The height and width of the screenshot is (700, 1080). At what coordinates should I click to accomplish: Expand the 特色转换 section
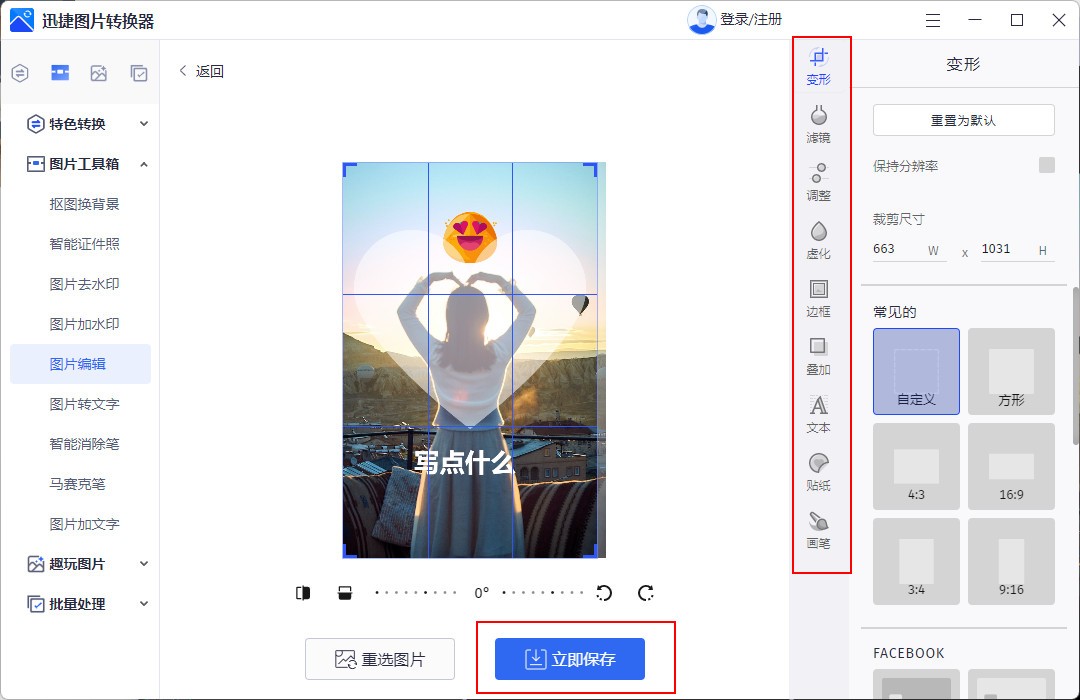[x=80, y=123]
